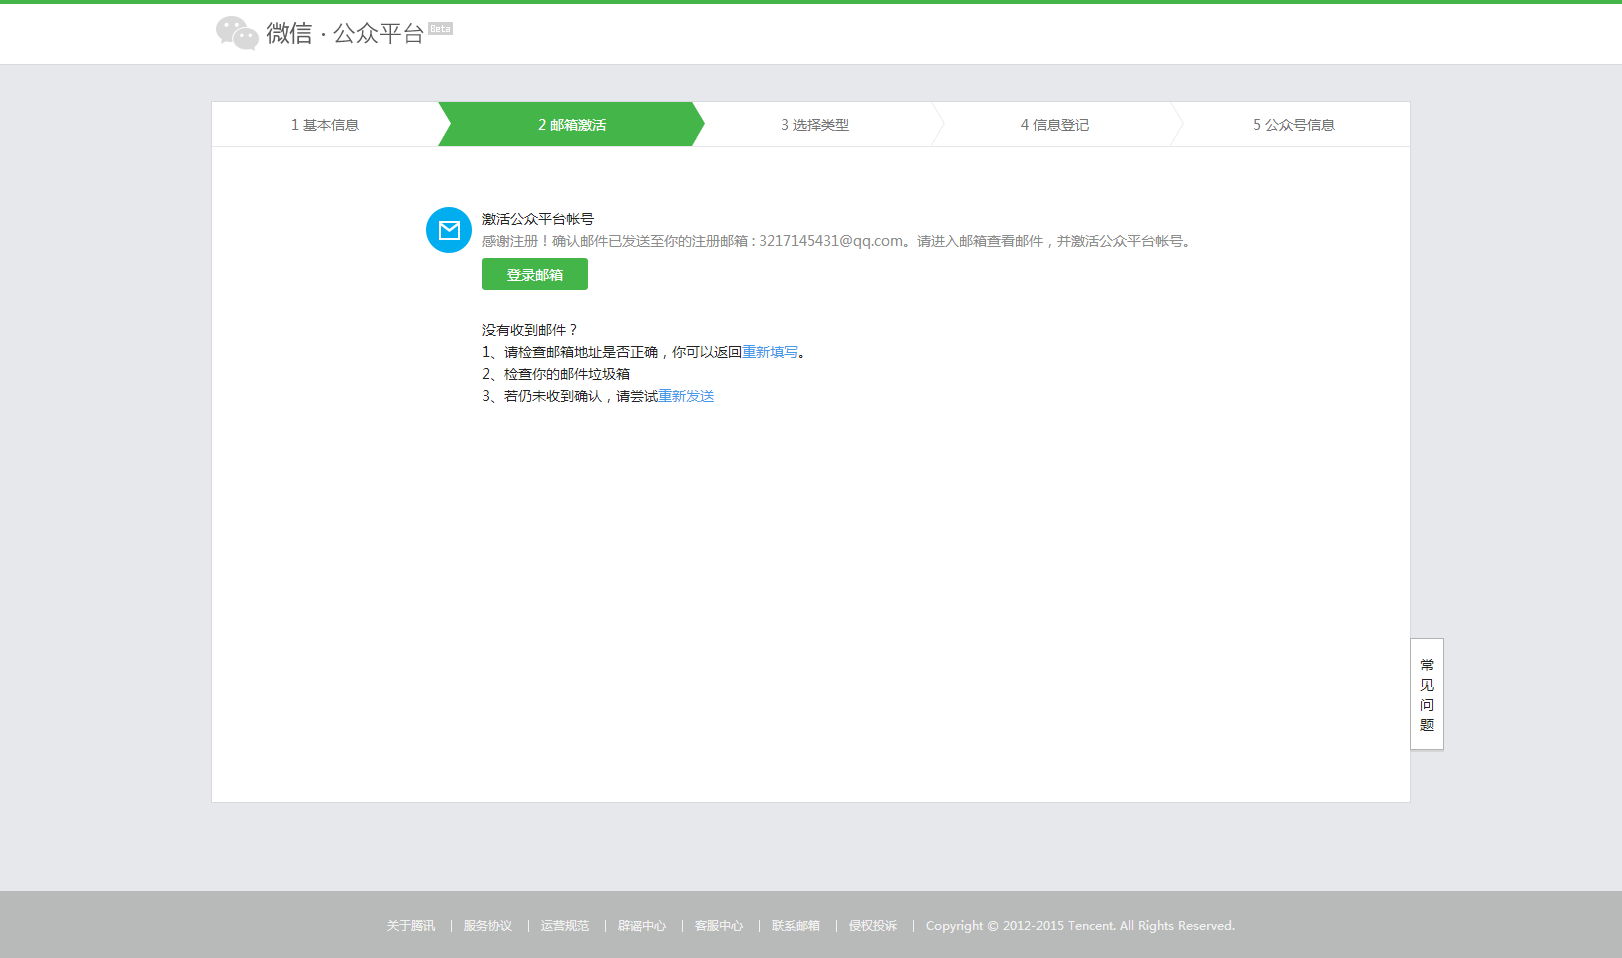
Task: View the 服务协议 footer link
Action: 488,926
